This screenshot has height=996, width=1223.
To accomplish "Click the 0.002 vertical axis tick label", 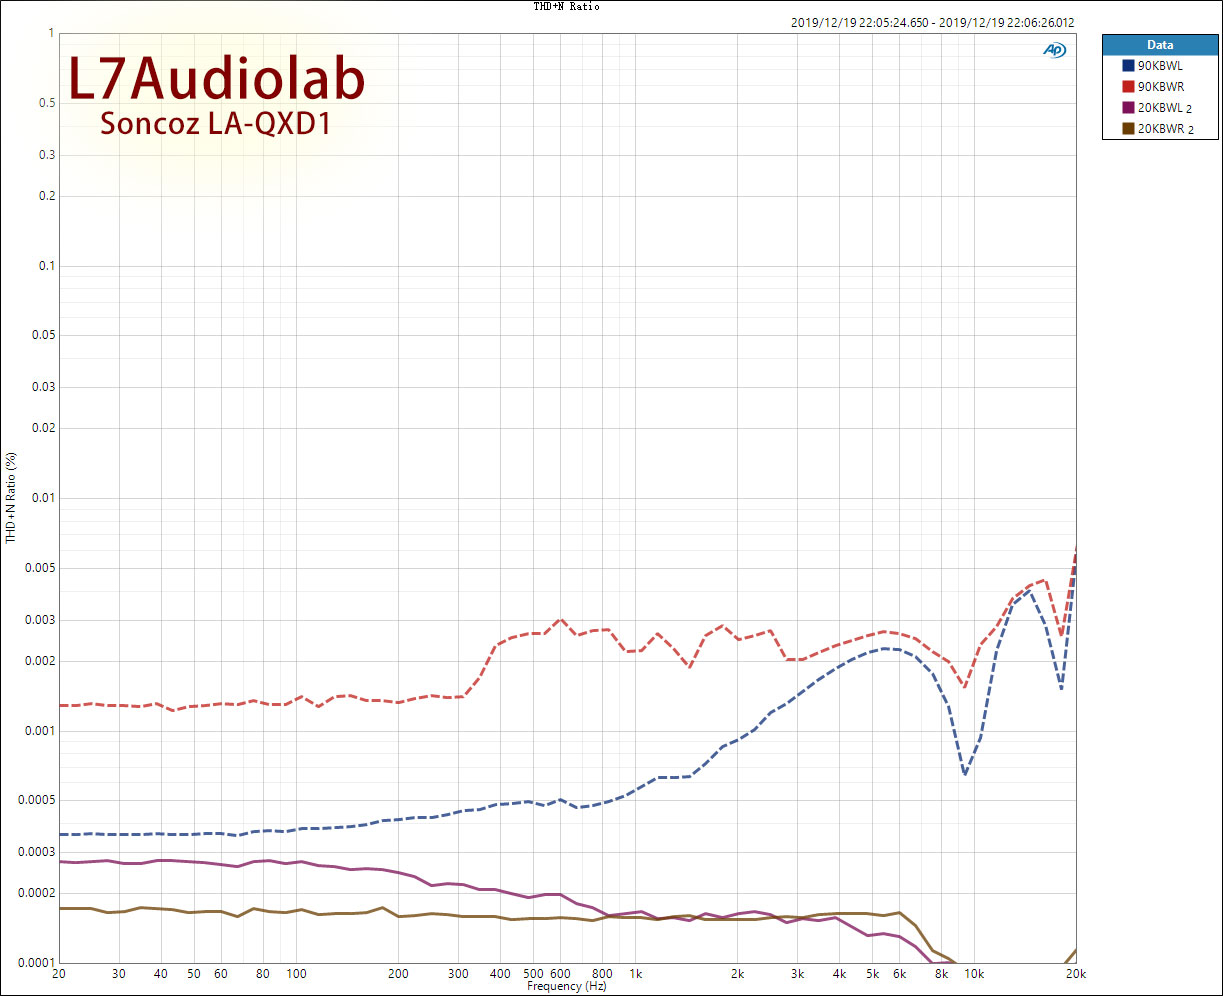I will point(40,661).
